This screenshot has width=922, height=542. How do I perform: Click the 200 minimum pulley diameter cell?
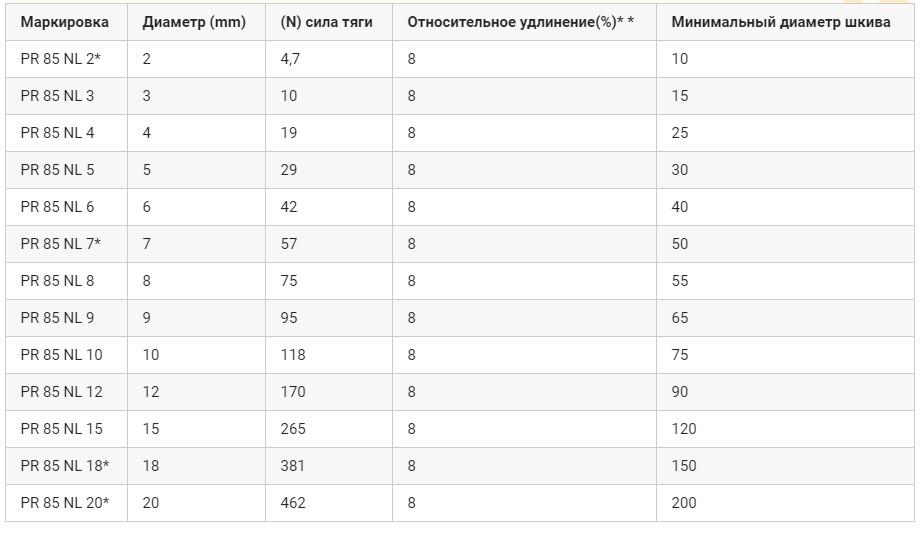coord(785,503)
